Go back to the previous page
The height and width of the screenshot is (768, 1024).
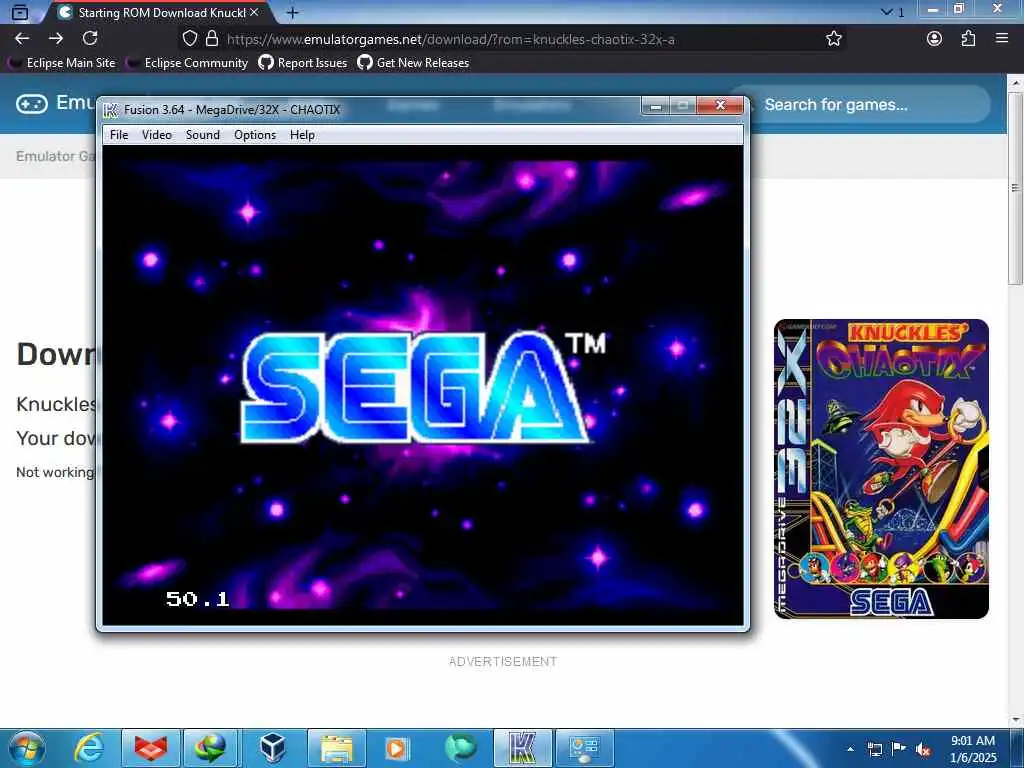pos(22,39)
